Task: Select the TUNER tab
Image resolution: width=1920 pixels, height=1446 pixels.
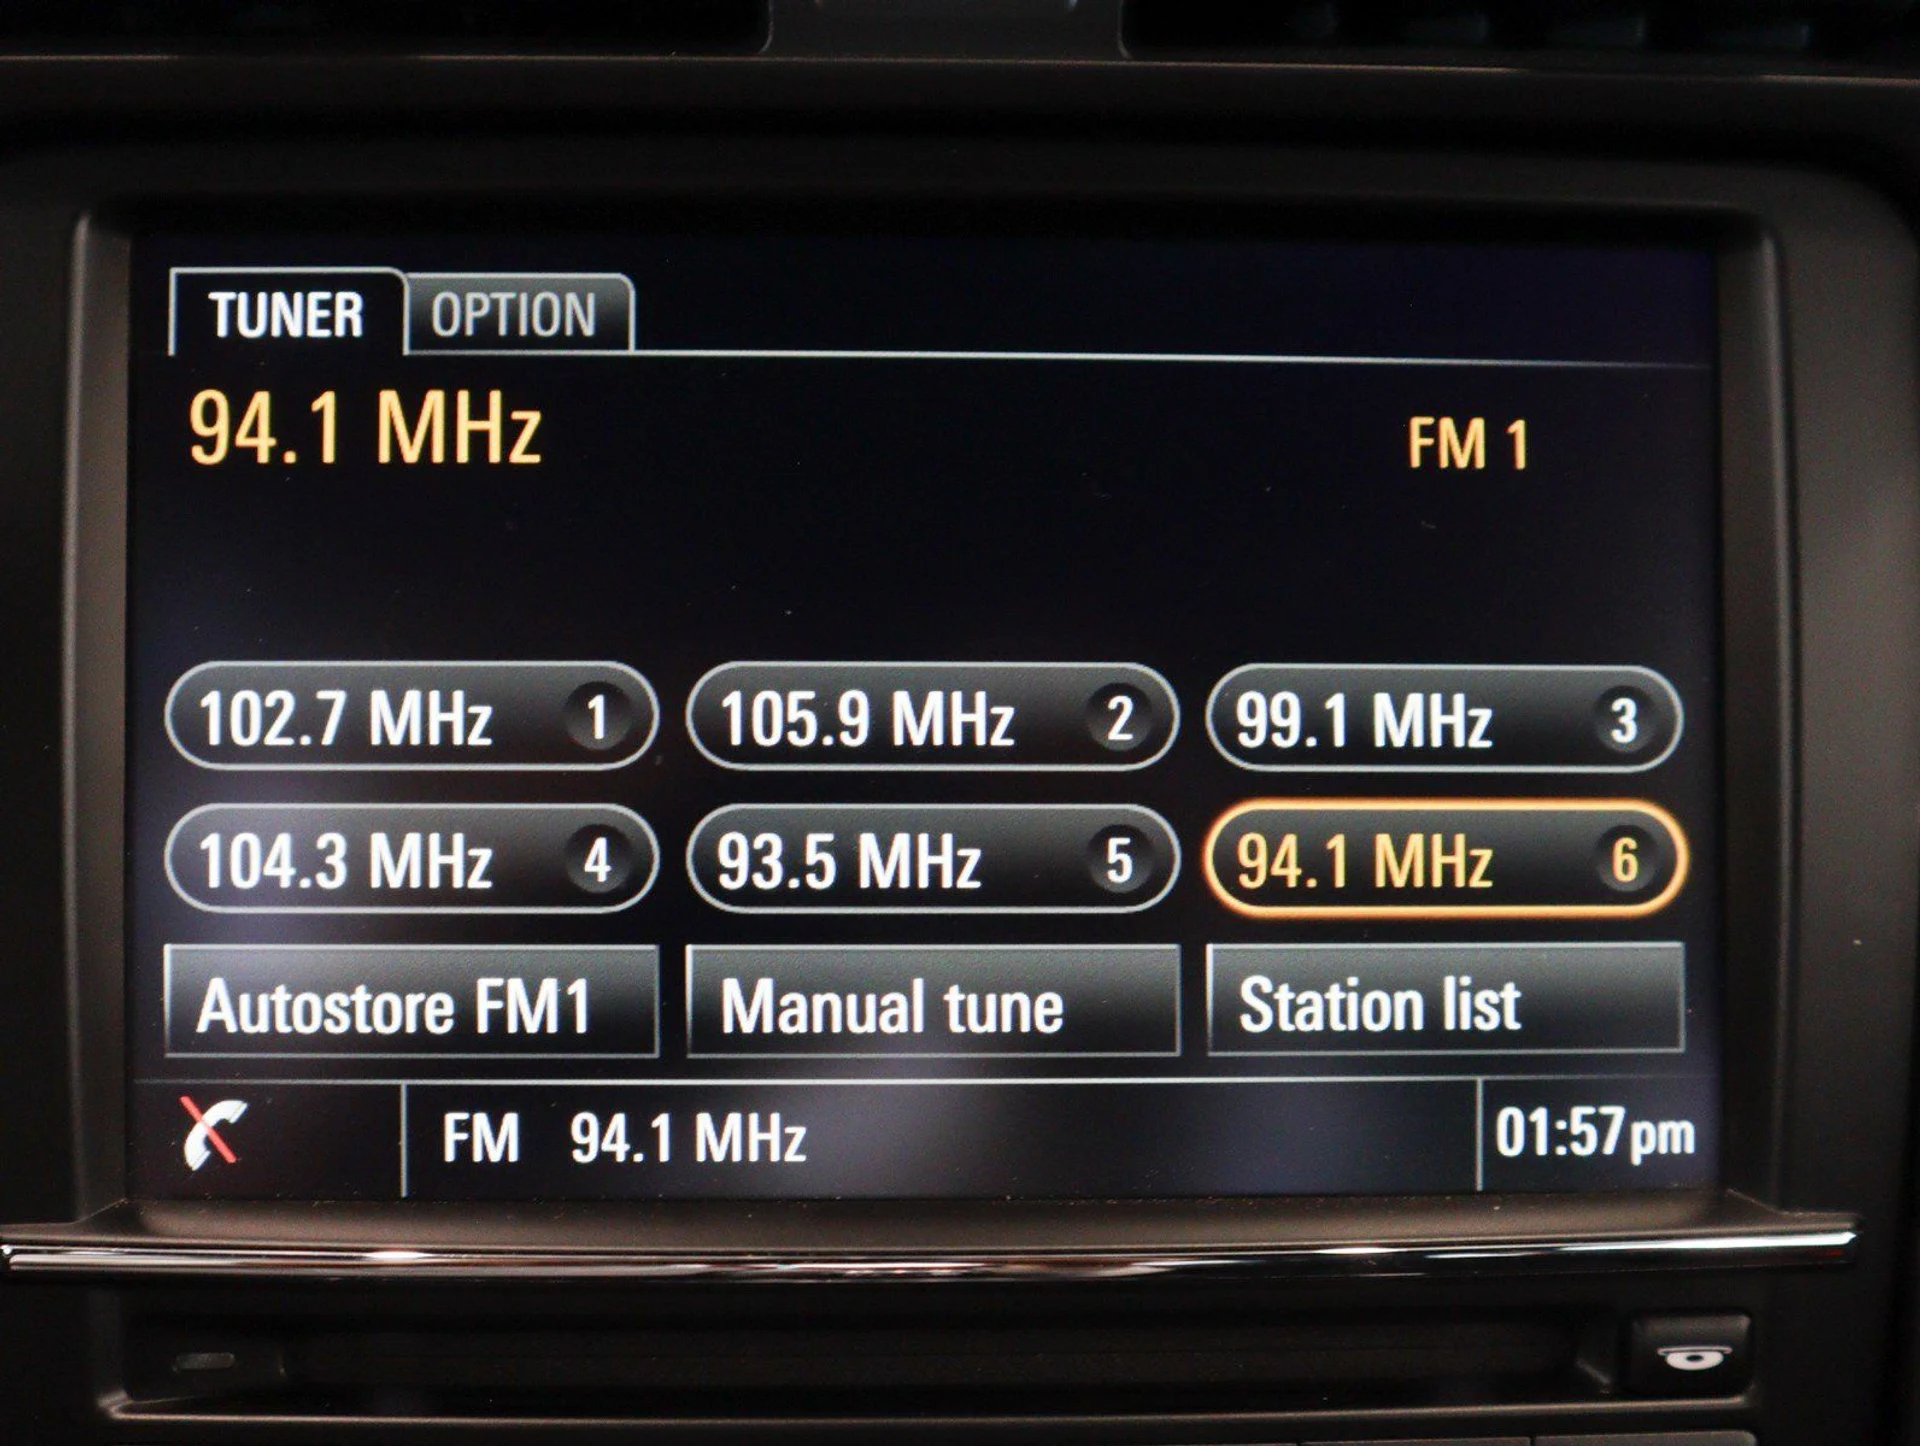Action: [x=286, y=315]
